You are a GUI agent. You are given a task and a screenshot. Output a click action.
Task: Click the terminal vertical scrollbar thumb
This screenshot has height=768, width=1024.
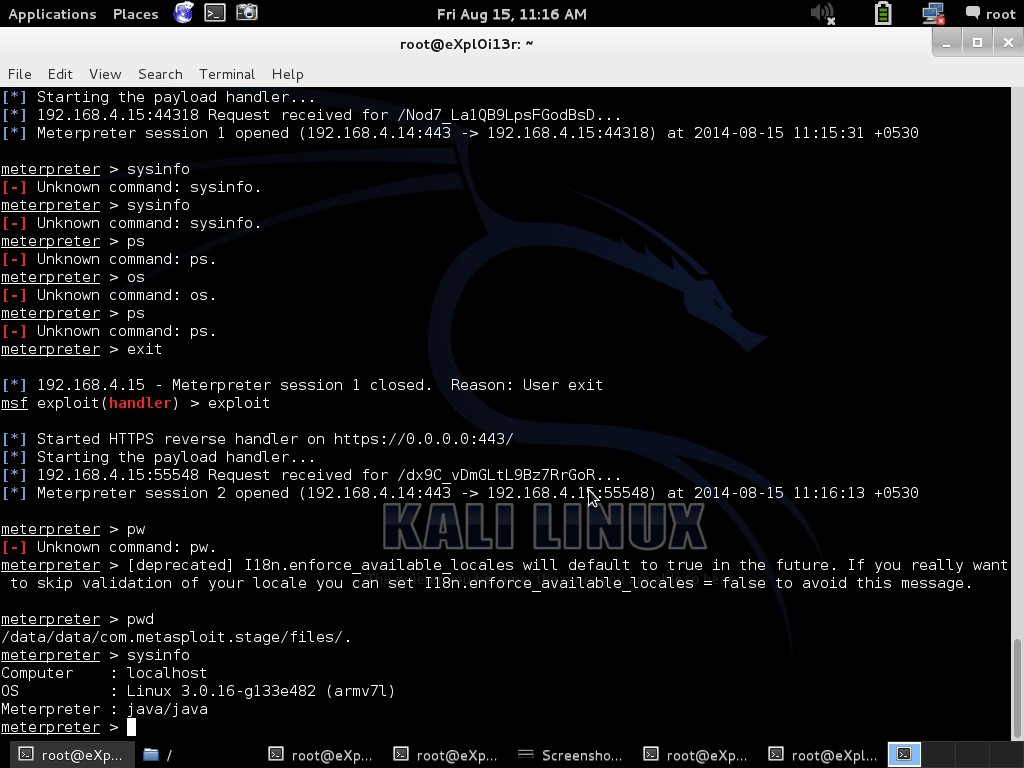[x=1017, y=688]
